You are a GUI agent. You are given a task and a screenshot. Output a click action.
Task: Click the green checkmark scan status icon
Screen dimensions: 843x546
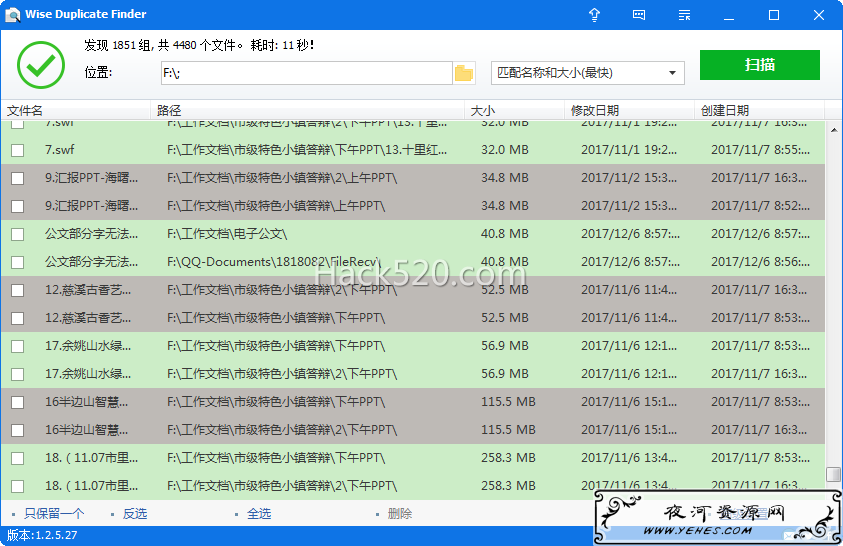(41, 65)
